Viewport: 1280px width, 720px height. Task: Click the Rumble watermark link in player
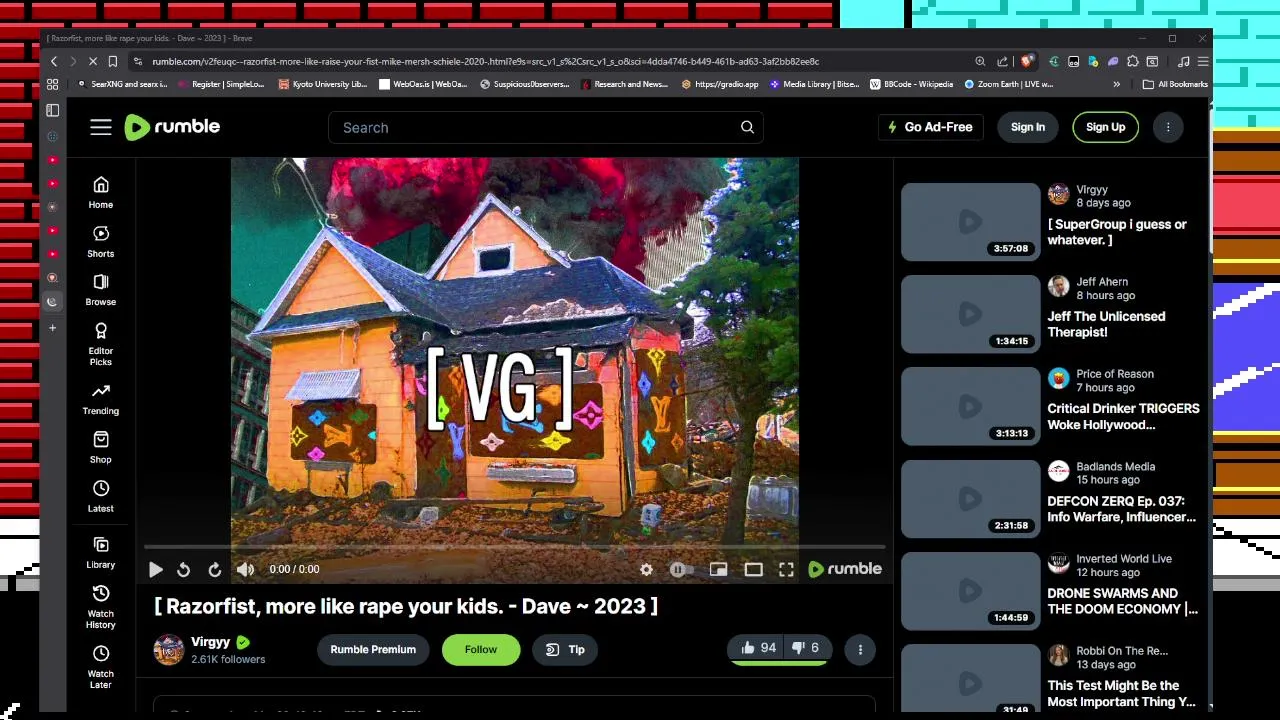(x=845, y=569)
